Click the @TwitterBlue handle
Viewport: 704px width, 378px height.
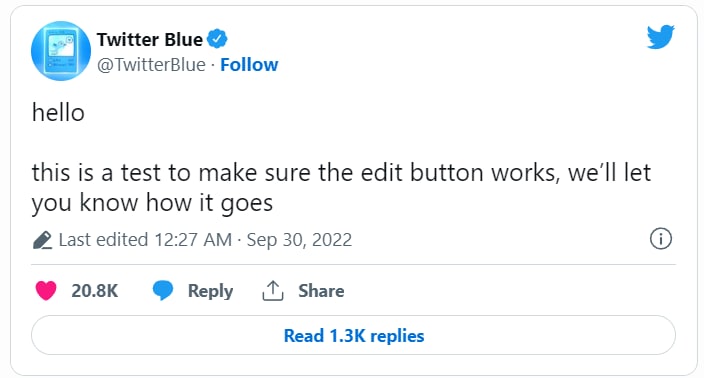point(151,65)
